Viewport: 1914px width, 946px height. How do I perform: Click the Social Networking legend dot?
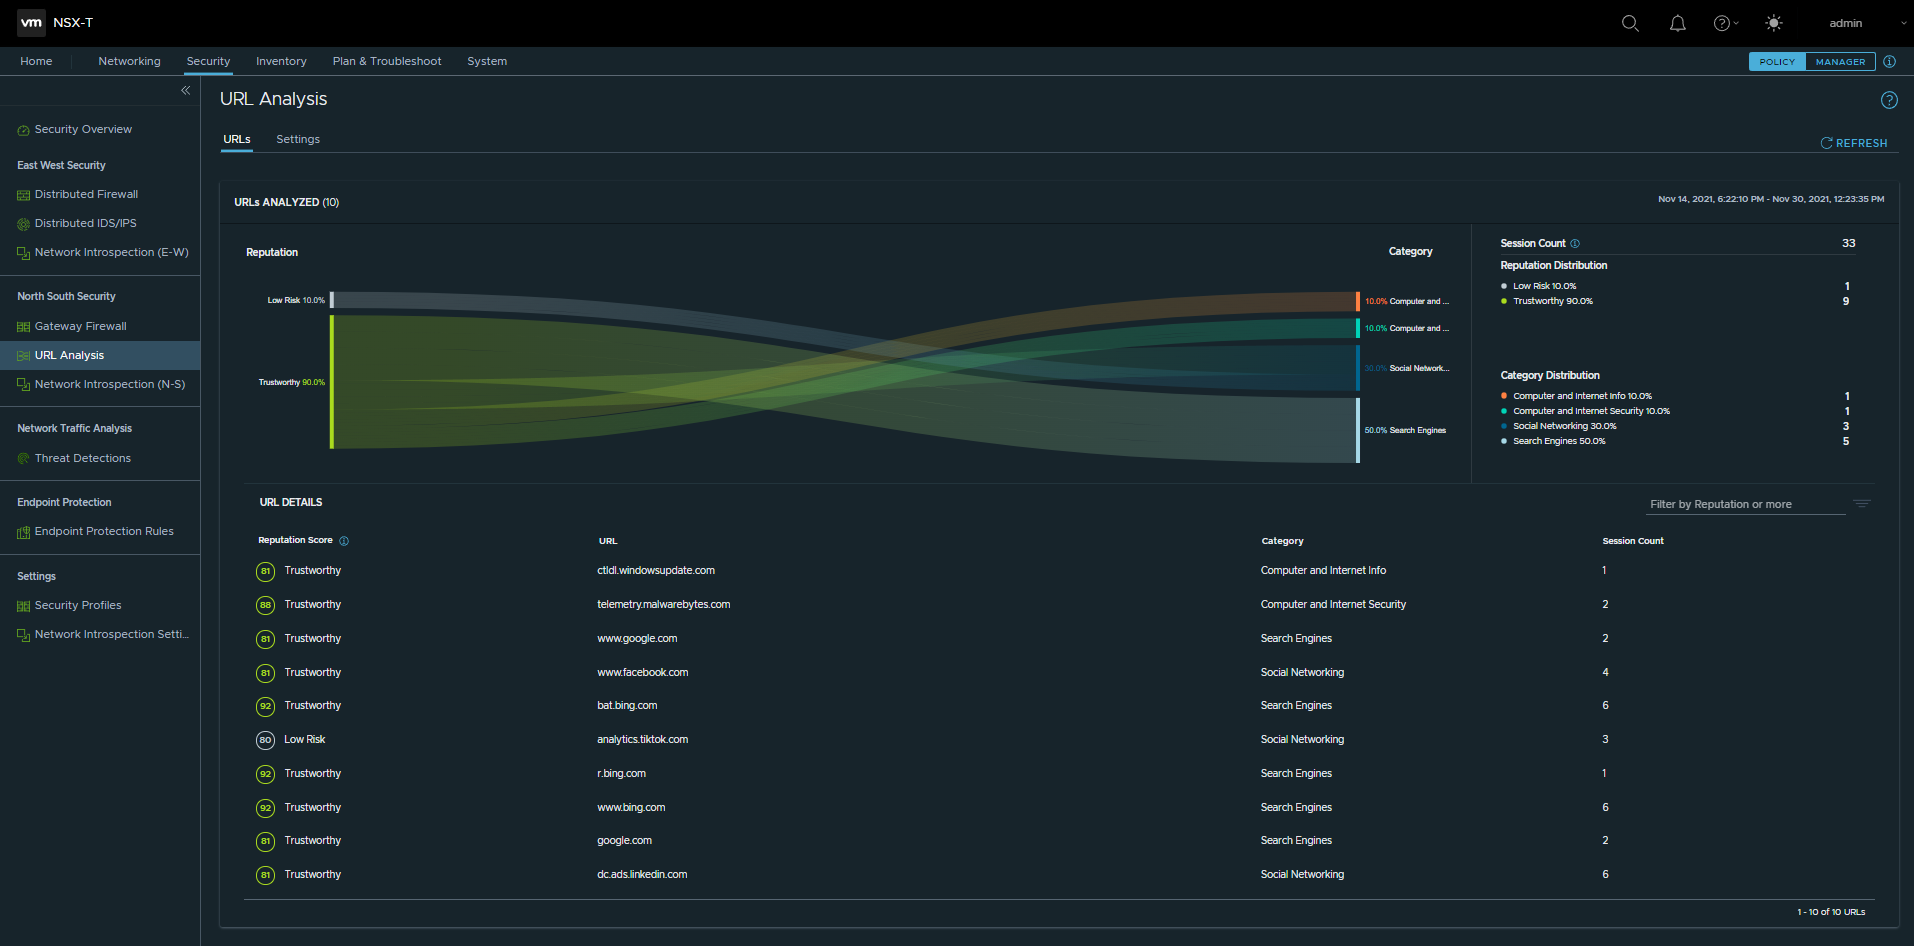[1504, 426]
